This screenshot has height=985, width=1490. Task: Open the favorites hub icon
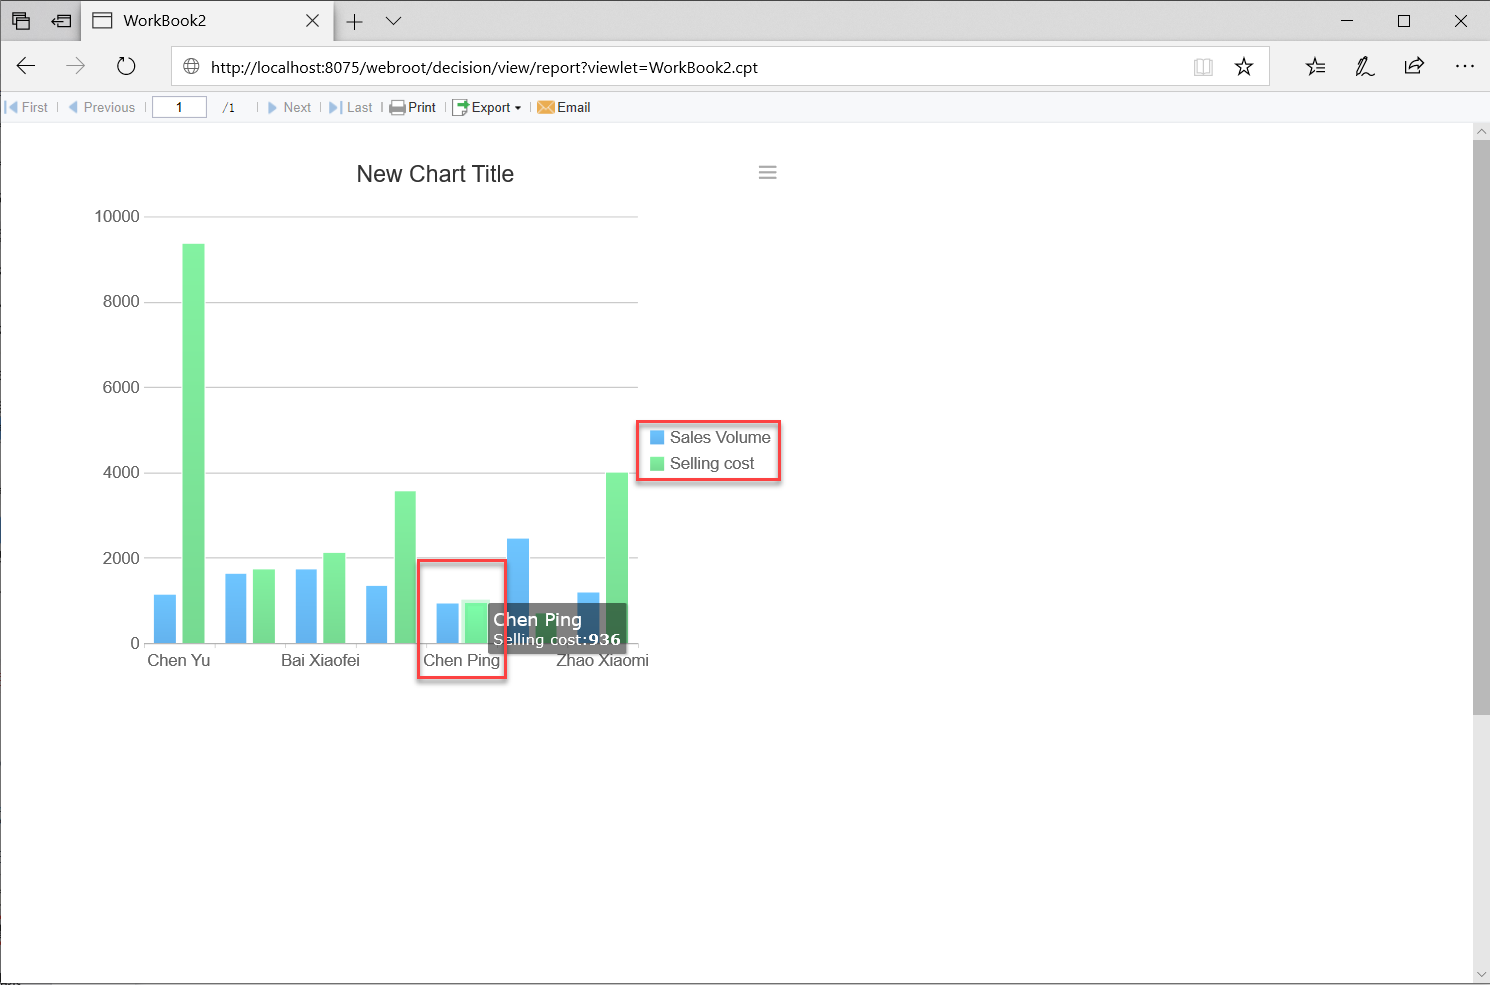(x=1315, y=66)
